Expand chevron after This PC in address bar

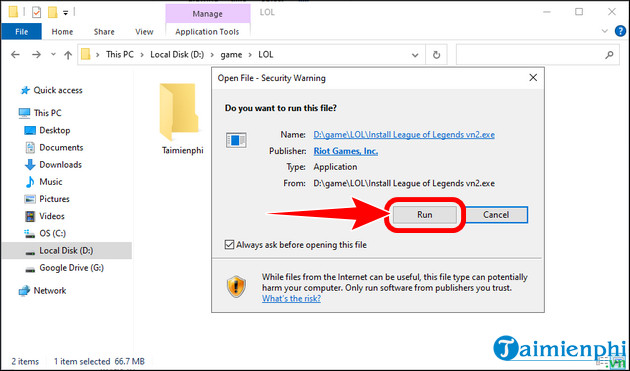pyautogui.click(x=142, y=55)
